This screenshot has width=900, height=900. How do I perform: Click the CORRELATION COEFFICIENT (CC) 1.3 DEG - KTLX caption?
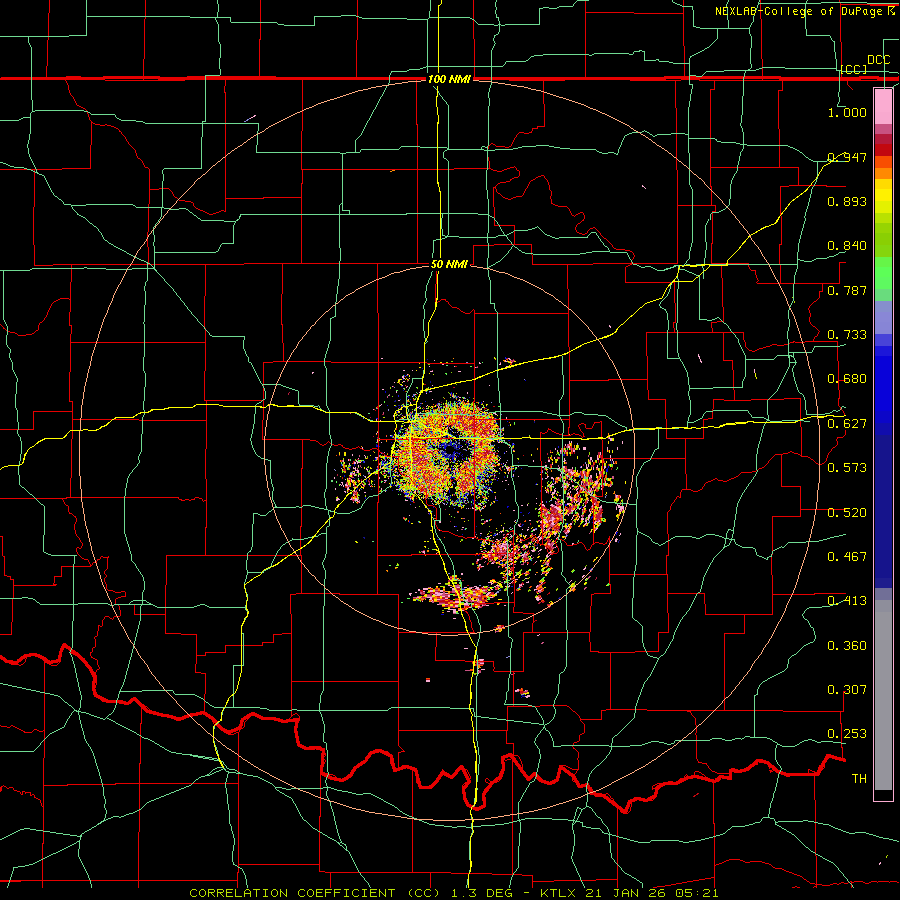[x=383, y=893]
